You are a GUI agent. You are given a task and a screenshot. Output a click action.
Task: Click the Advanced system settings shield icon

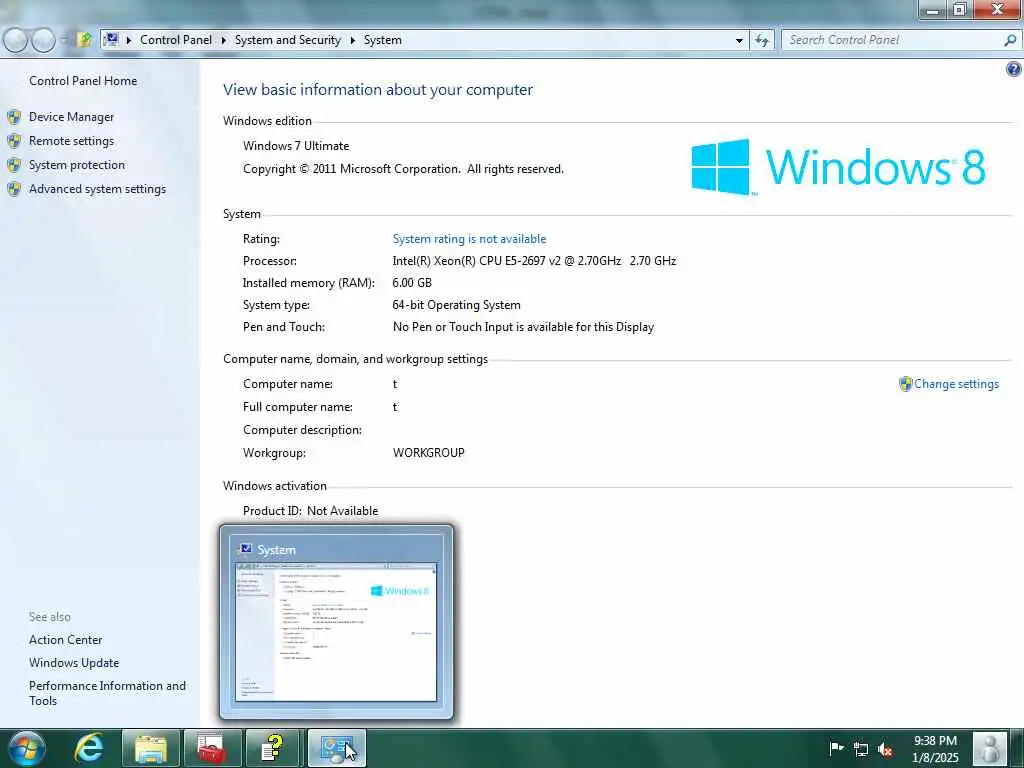(x=14, y=189)
